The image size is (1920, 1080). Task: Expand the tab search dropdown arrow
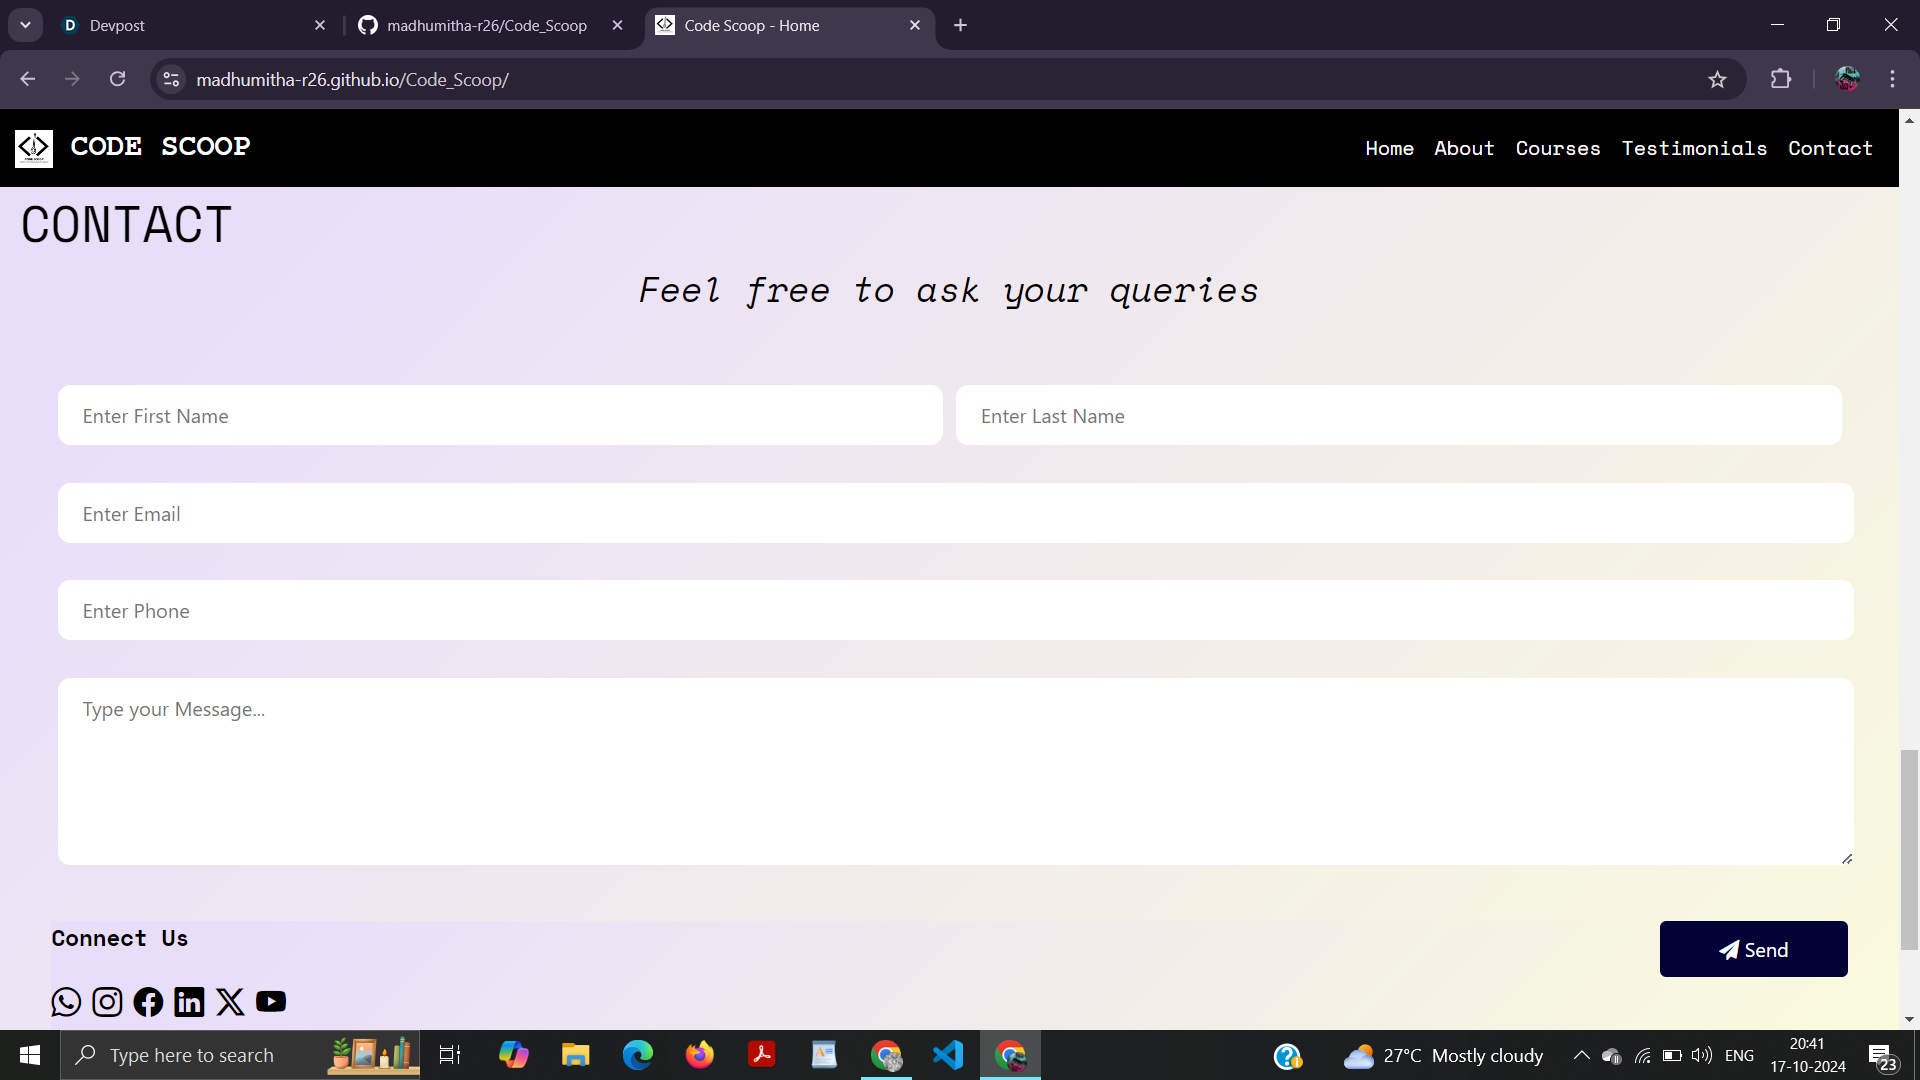point(26,25)
